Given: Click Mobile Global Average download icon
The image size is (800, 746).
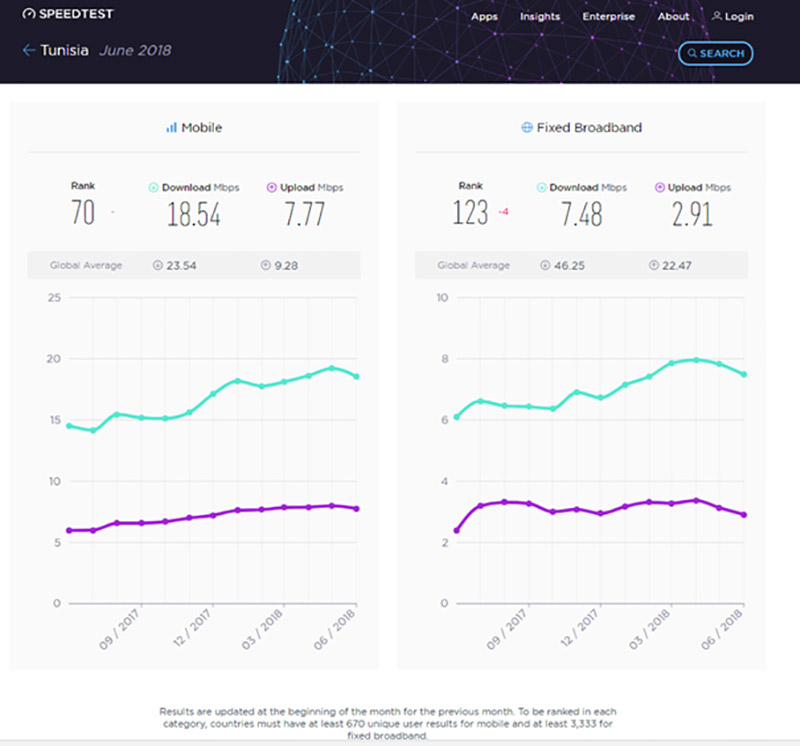Looking at the screenshot, I should pyautogui.click(x=158, y=265).
